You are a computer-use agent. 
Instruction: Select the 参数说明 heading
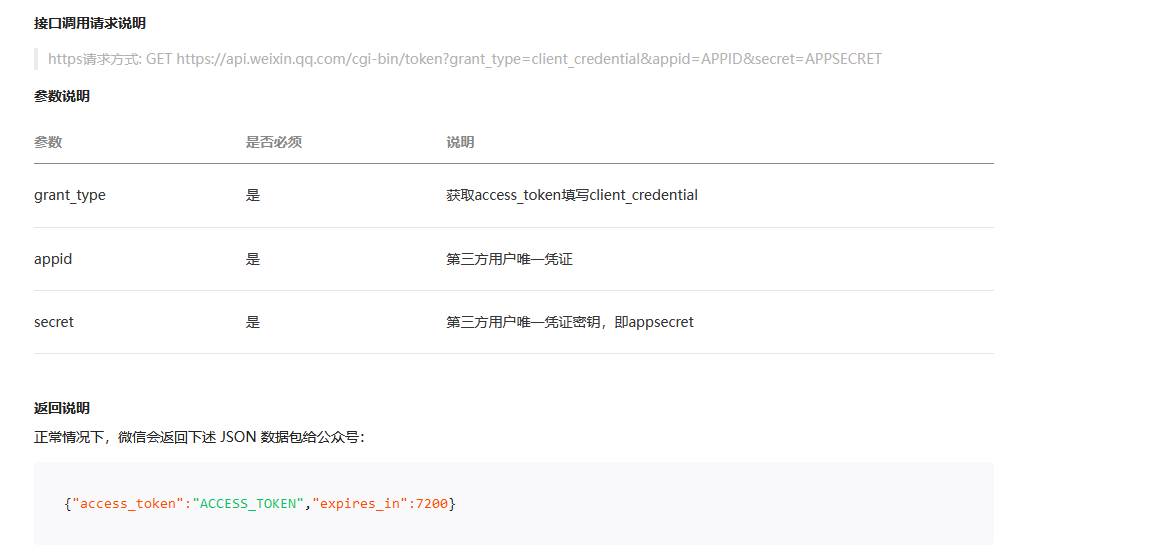[62, 97]
